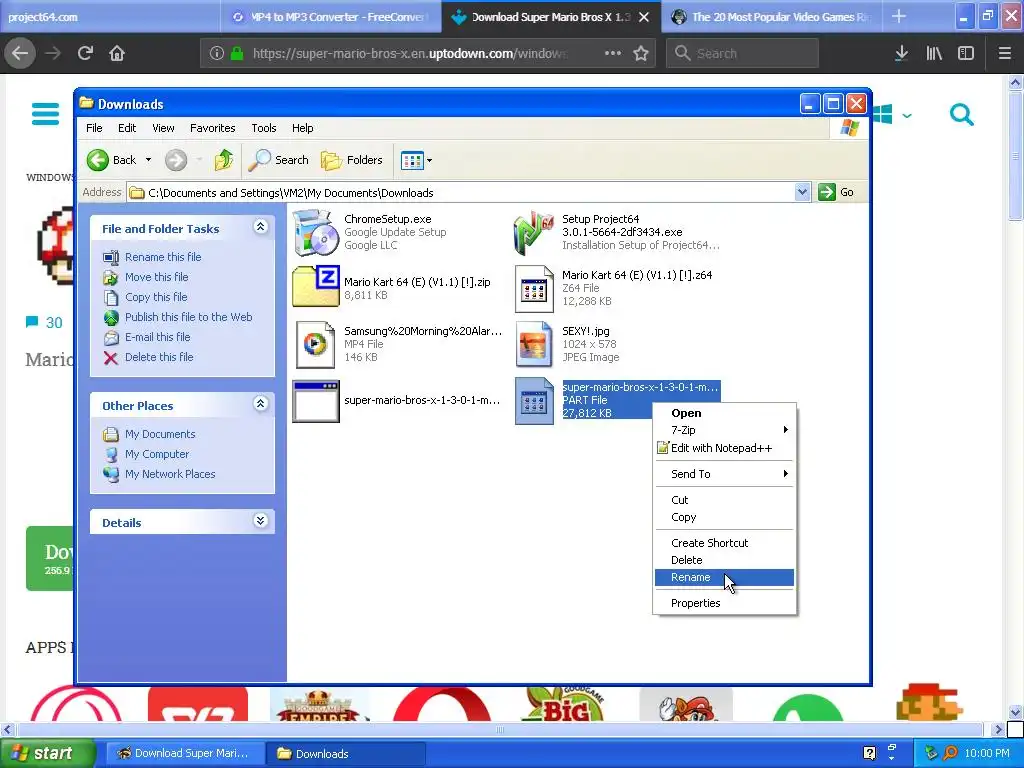Viewport: 1024px width, 768px height.
Task: Click the Search toolbar button
Action: [278, 160]
